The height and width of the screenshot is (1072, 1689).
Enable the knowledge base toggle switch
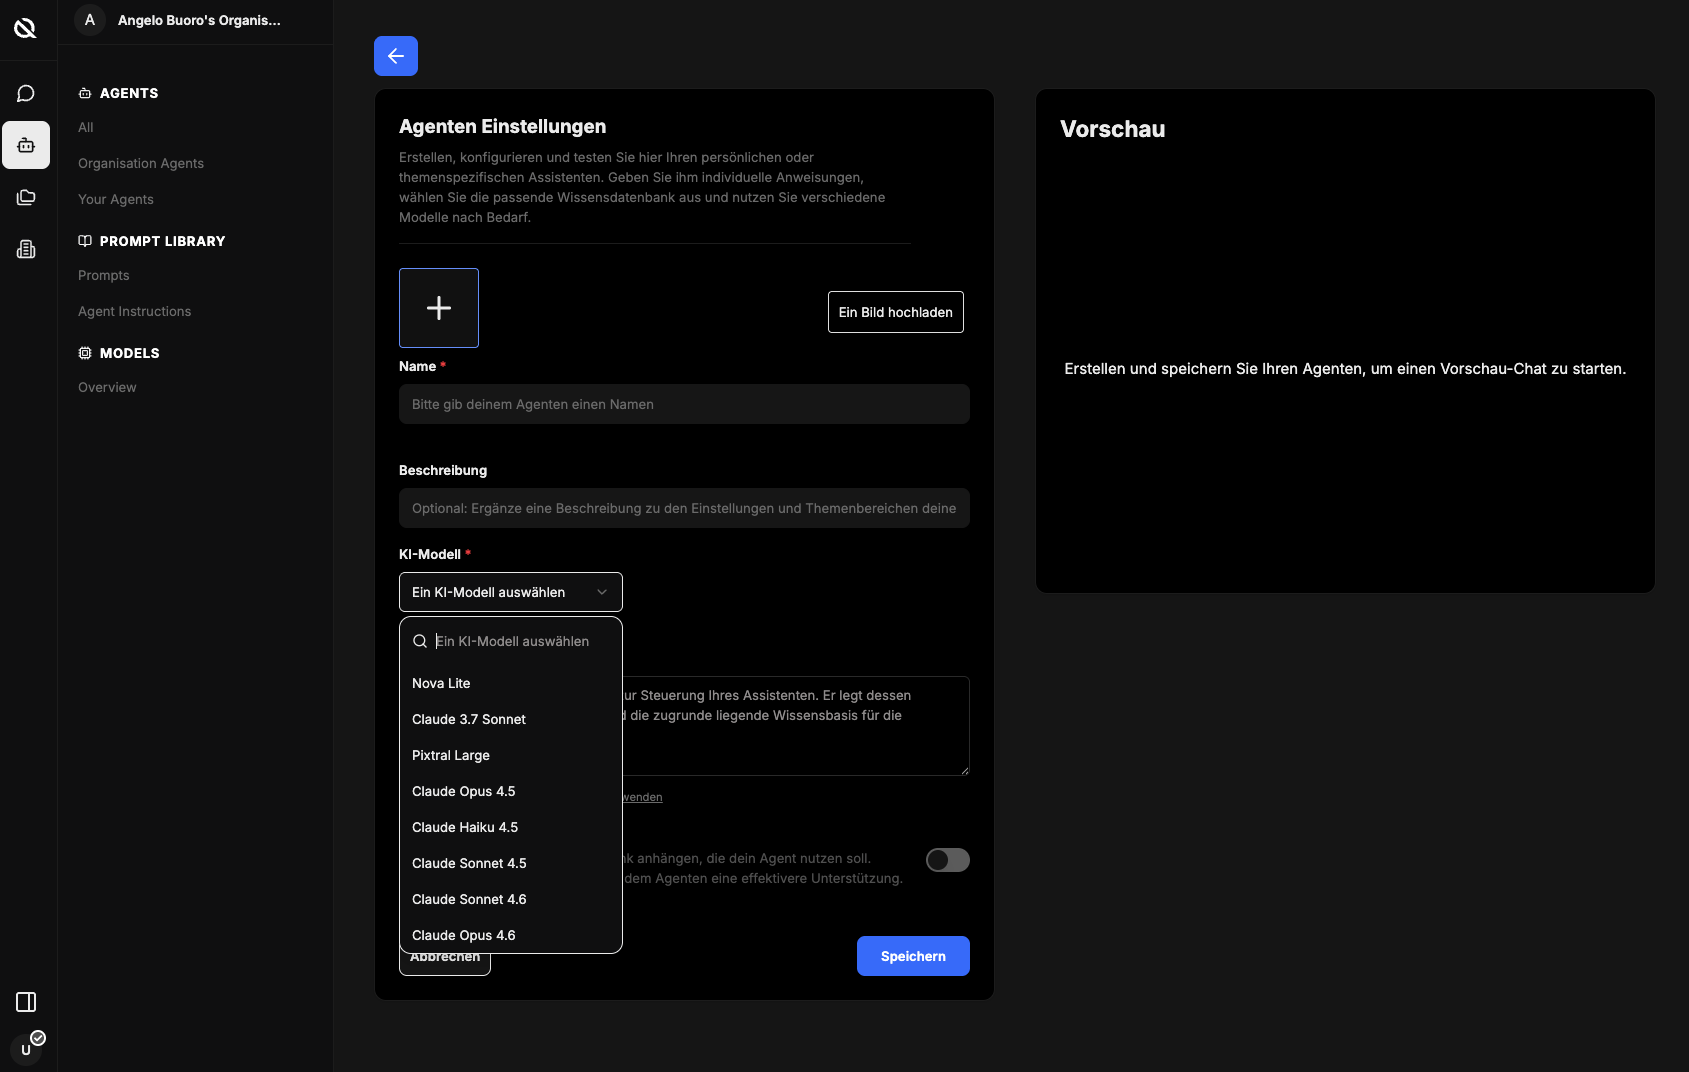tap(947, 860)
